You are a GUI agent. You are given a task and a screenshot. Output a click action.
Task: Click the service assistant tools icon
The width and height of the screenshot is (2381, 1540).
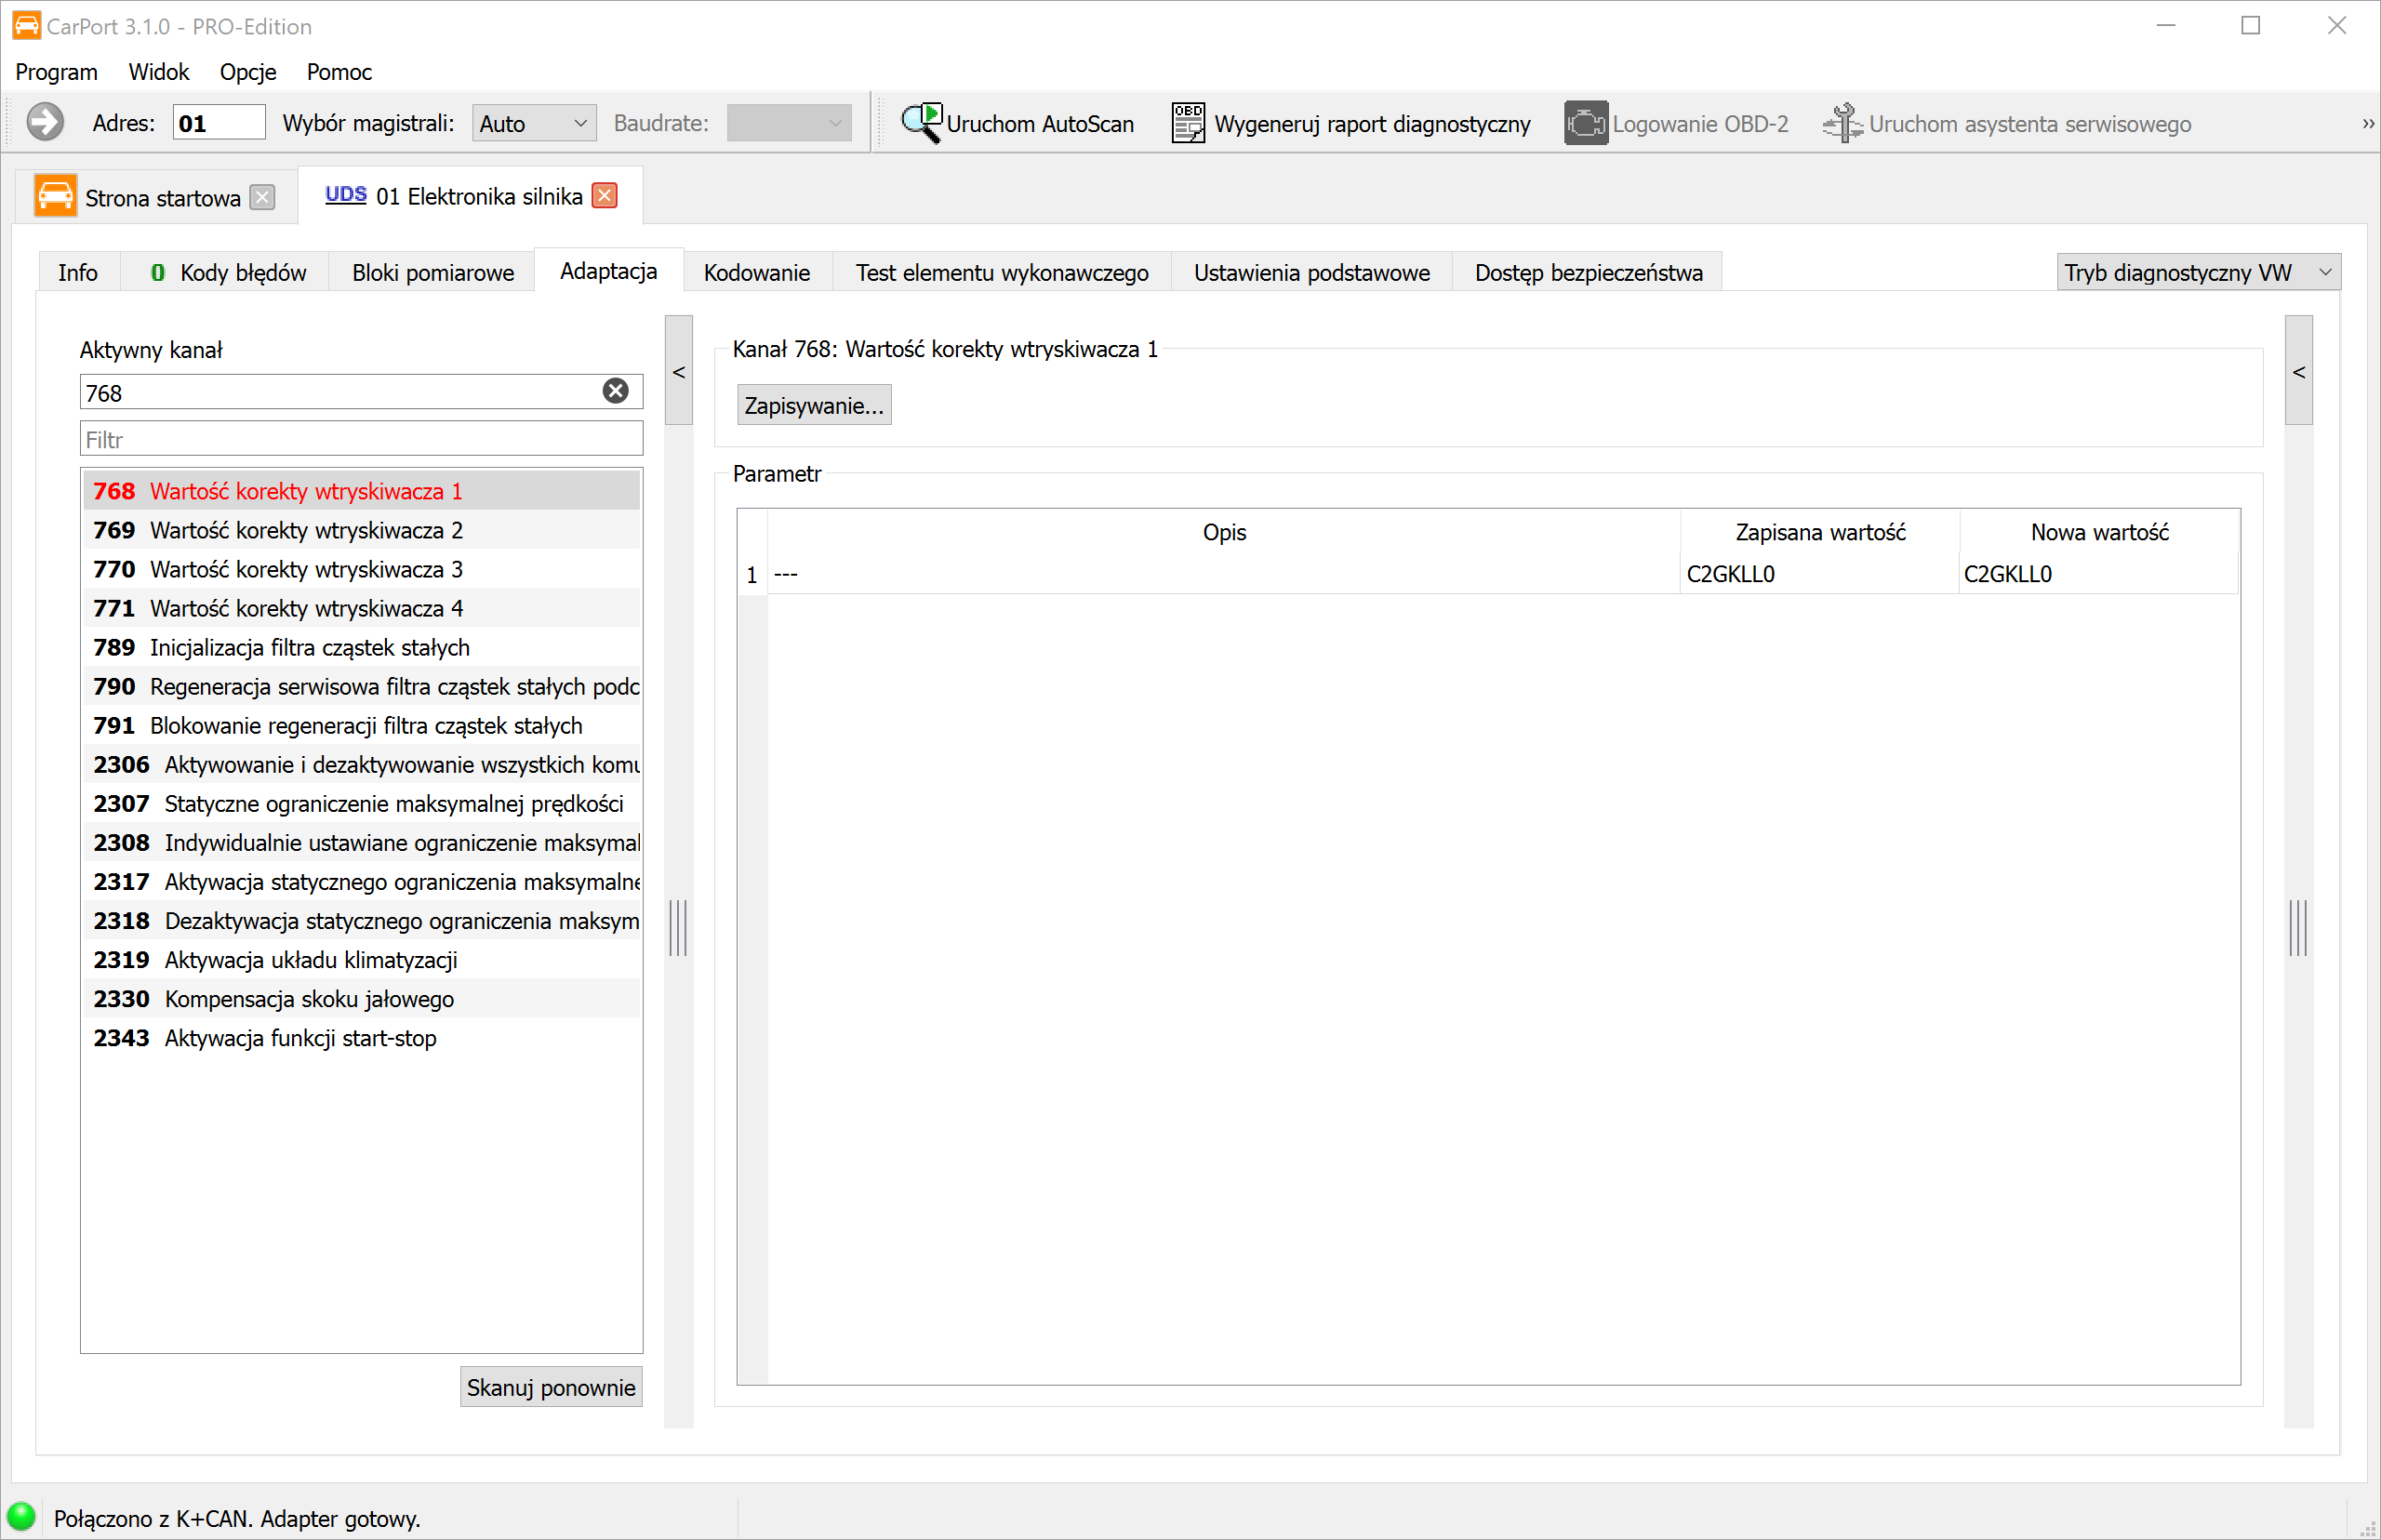click(x=1842, y=123)
